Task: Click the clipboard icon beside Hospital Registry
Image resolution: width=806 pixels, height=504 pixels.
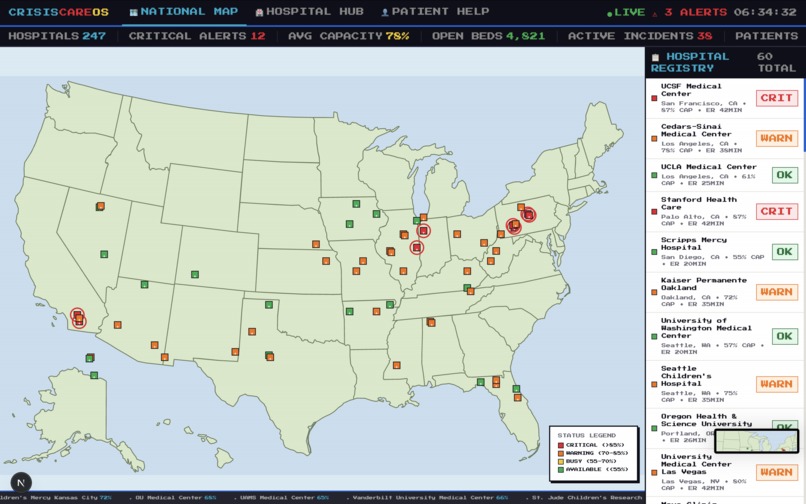Action: (655, 57)
